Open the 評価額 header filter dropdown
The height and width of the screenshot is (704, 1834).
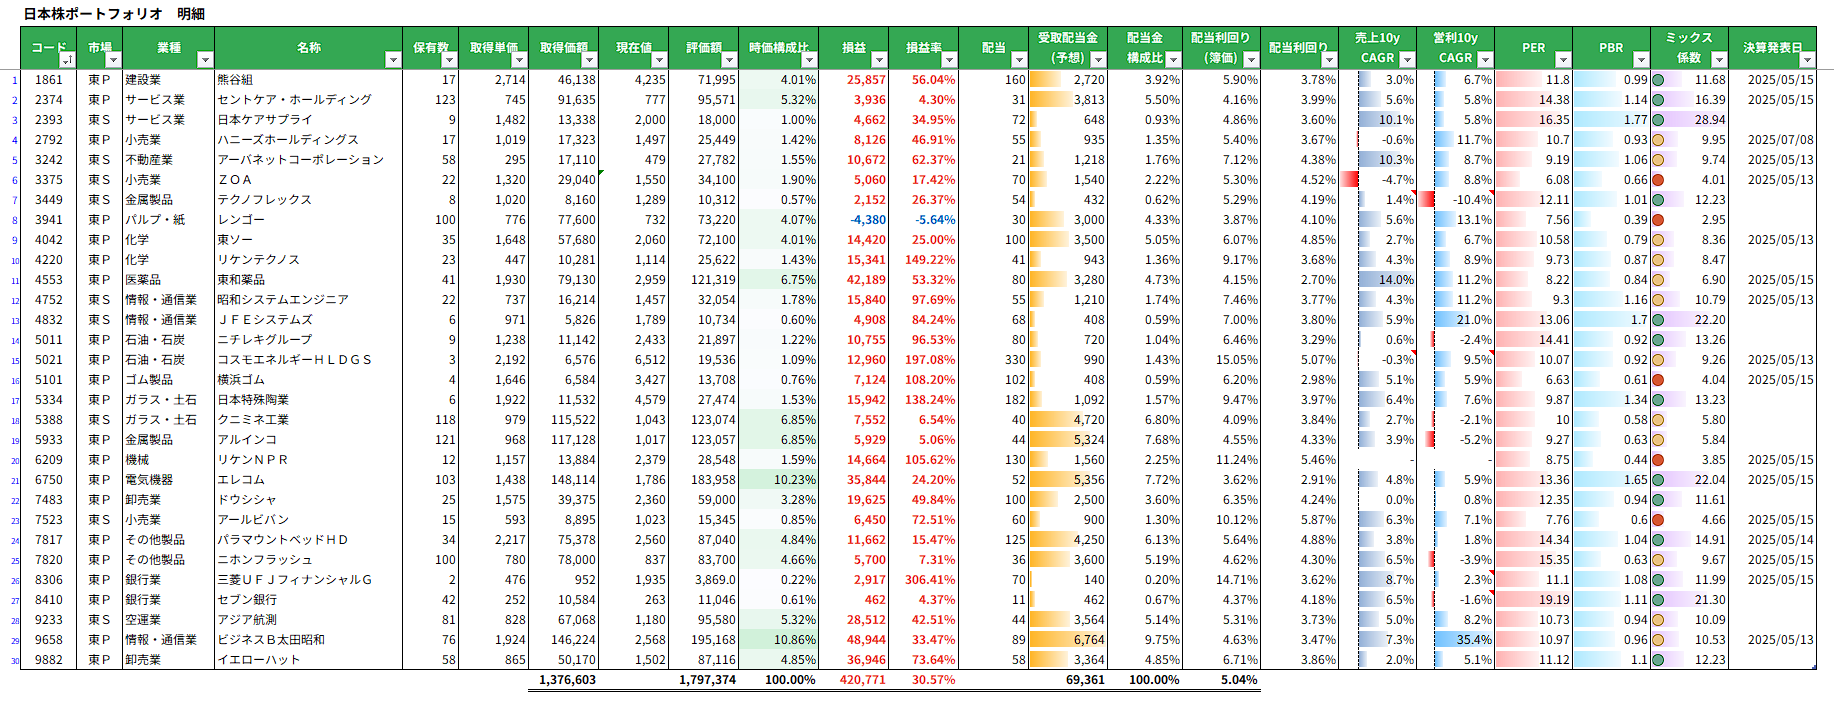[x=728, y=60]
